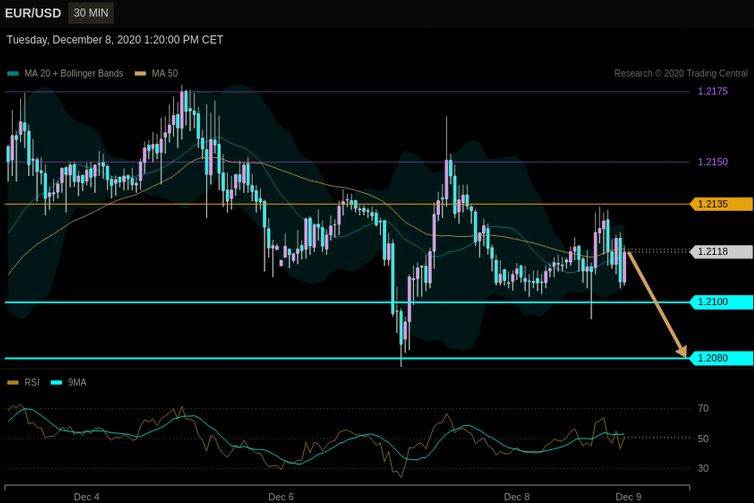
Task: Toggle the 9MA legend label
Action: coord(77,383)
